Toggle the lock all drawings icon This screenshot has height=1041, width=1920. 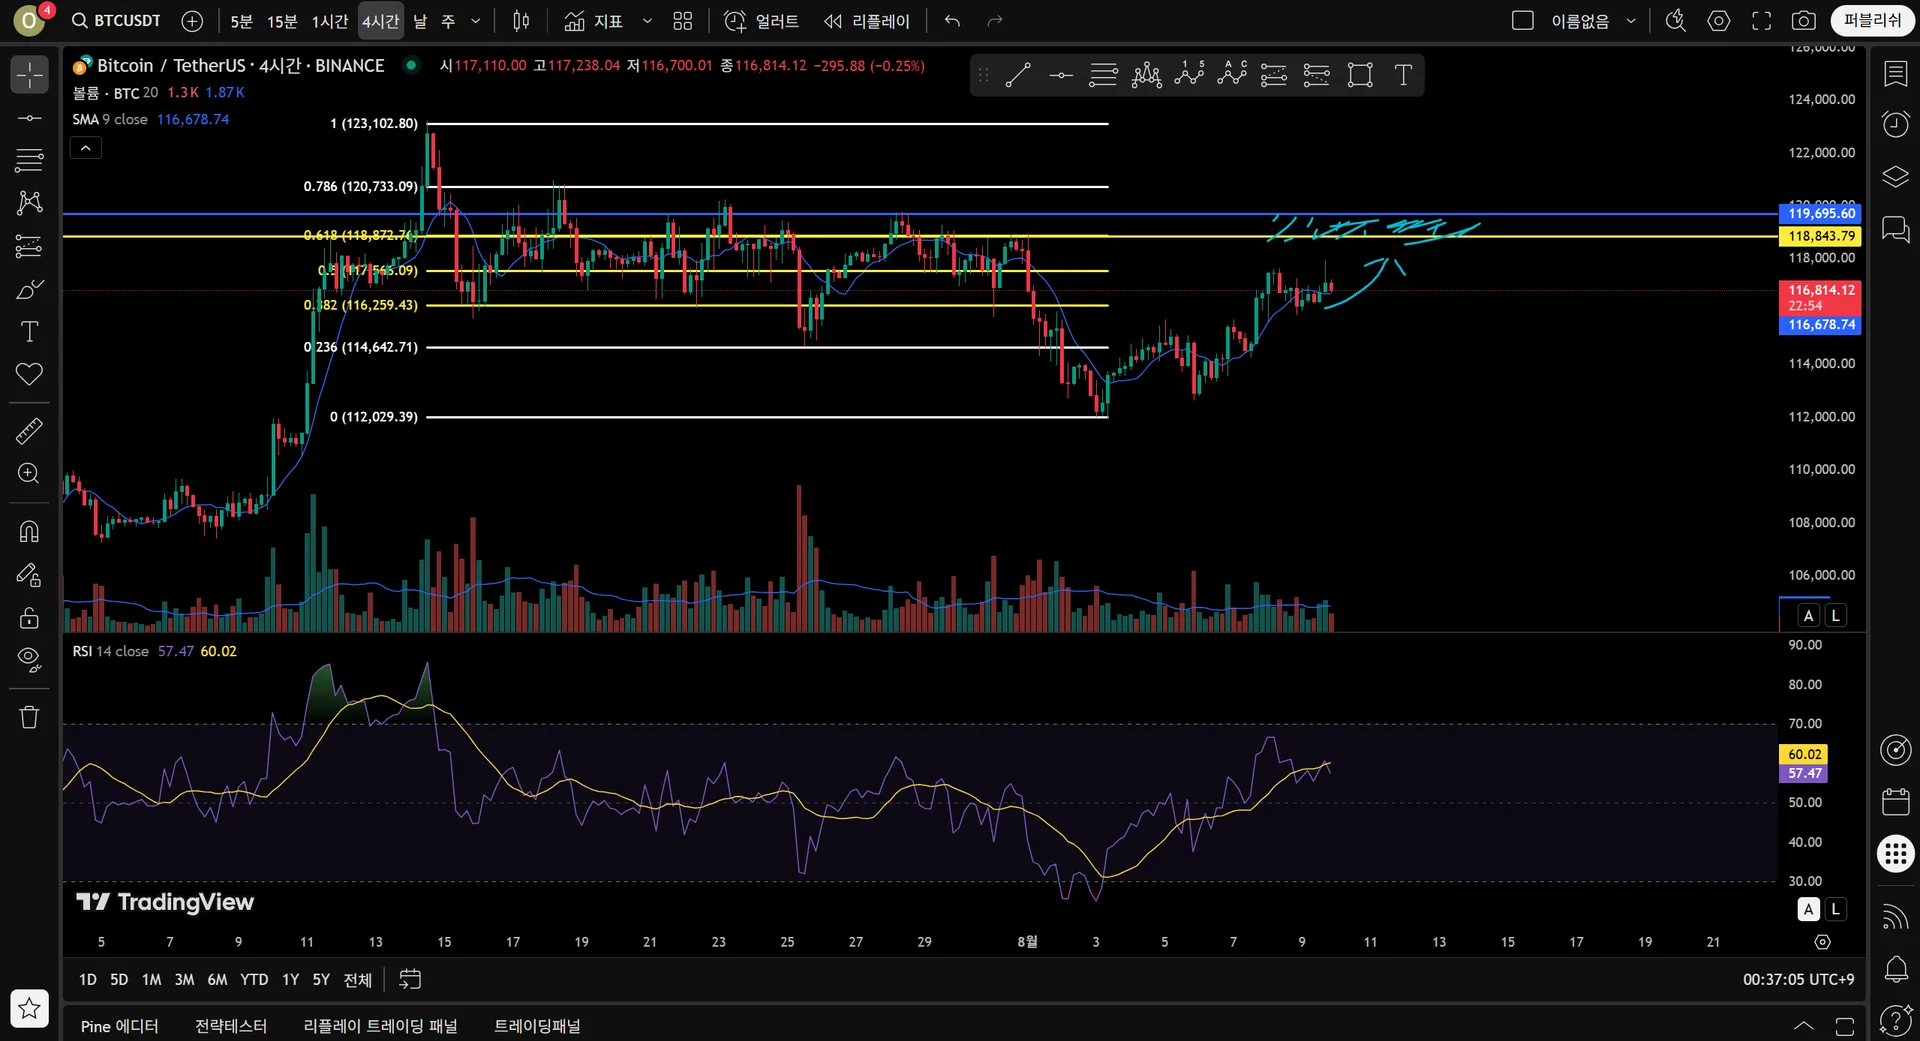click(x=29, y=618)
